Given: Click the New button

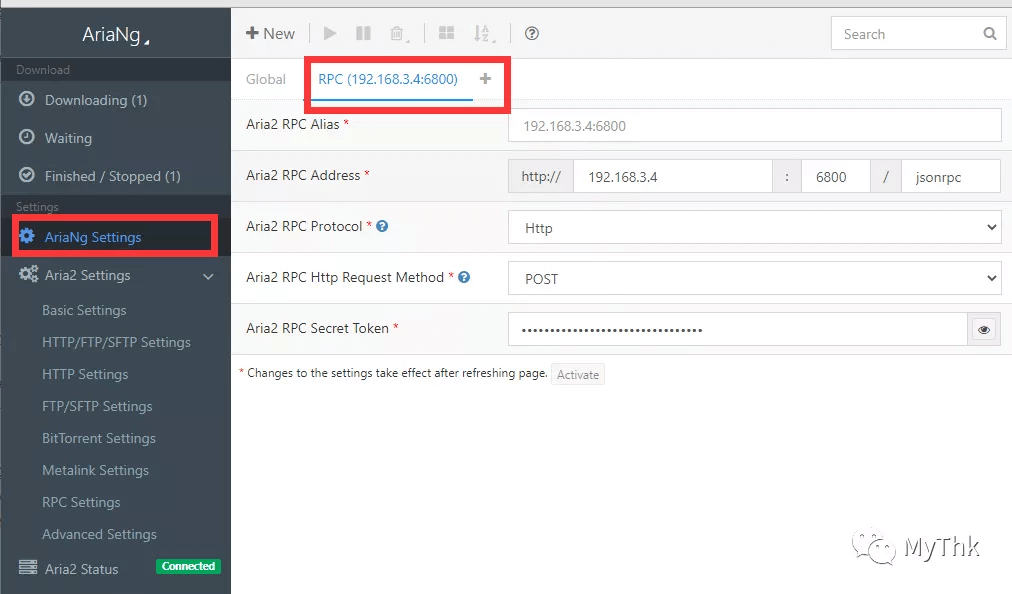Looking at the screenshot, I should click(x=270, y=33).
